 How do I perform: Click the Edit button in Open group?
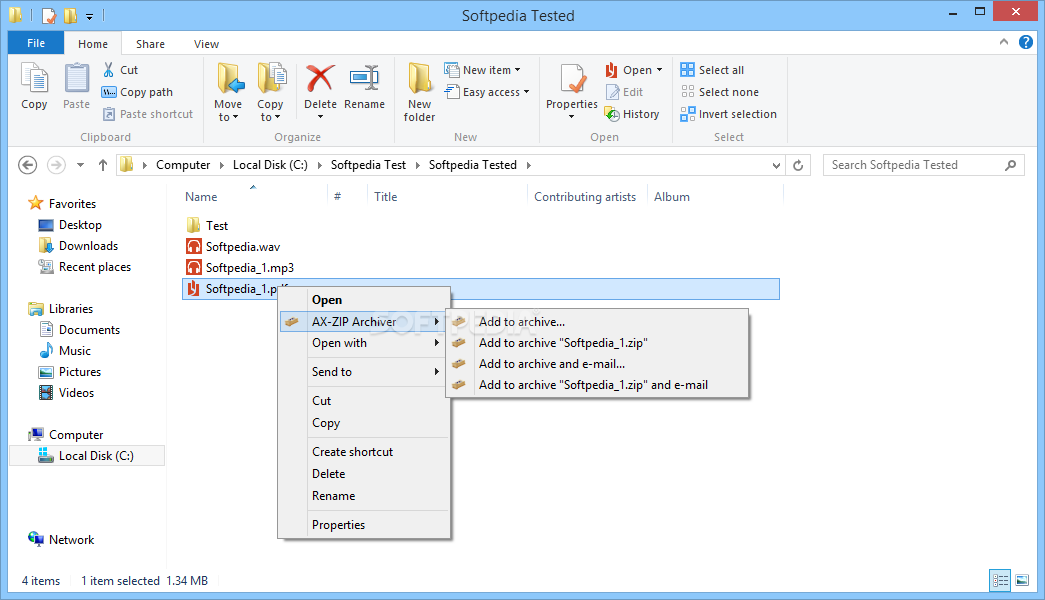click(624, 92)
